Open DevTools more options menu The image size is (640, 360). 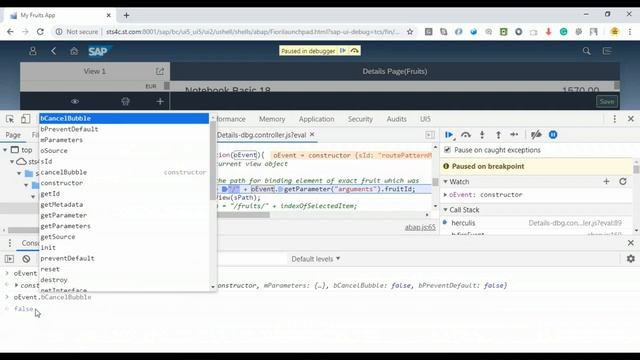pyautogui.click(x=615, y=119)
